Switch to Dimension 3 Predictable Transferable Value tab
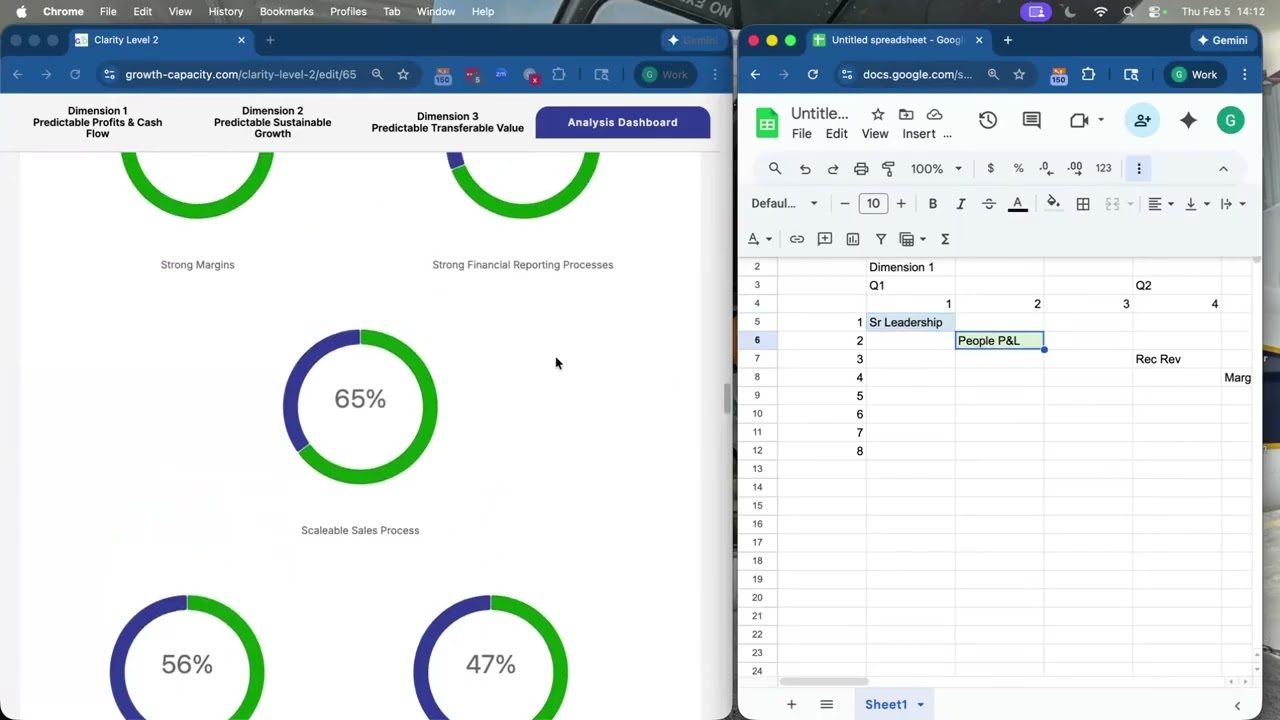Screen dimensions: 1280x720 448,122
